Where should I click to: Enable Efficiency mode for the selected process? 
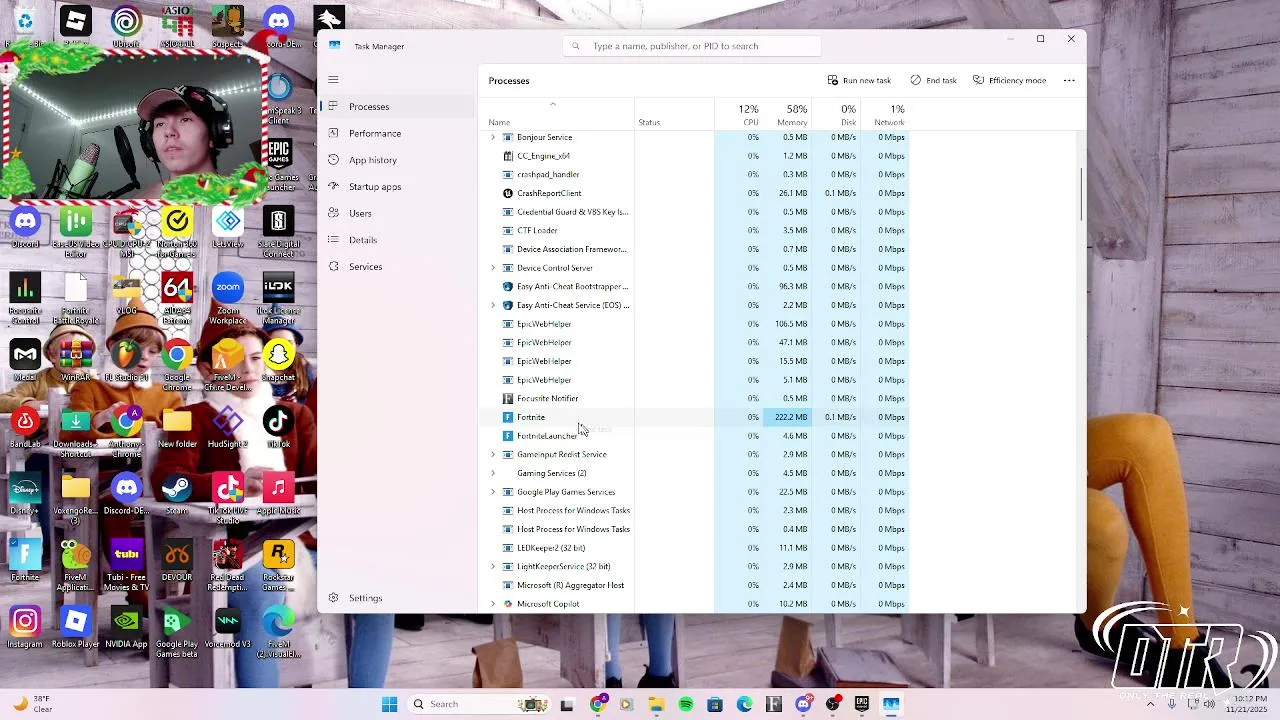[x=1009, y=80]
